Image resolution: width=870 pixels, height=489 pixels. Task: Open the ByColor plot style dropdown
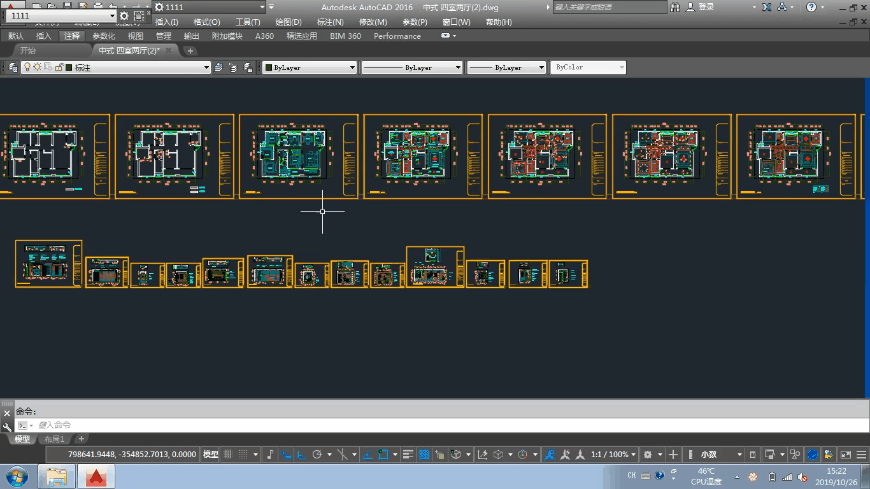[x=588, y=67]
